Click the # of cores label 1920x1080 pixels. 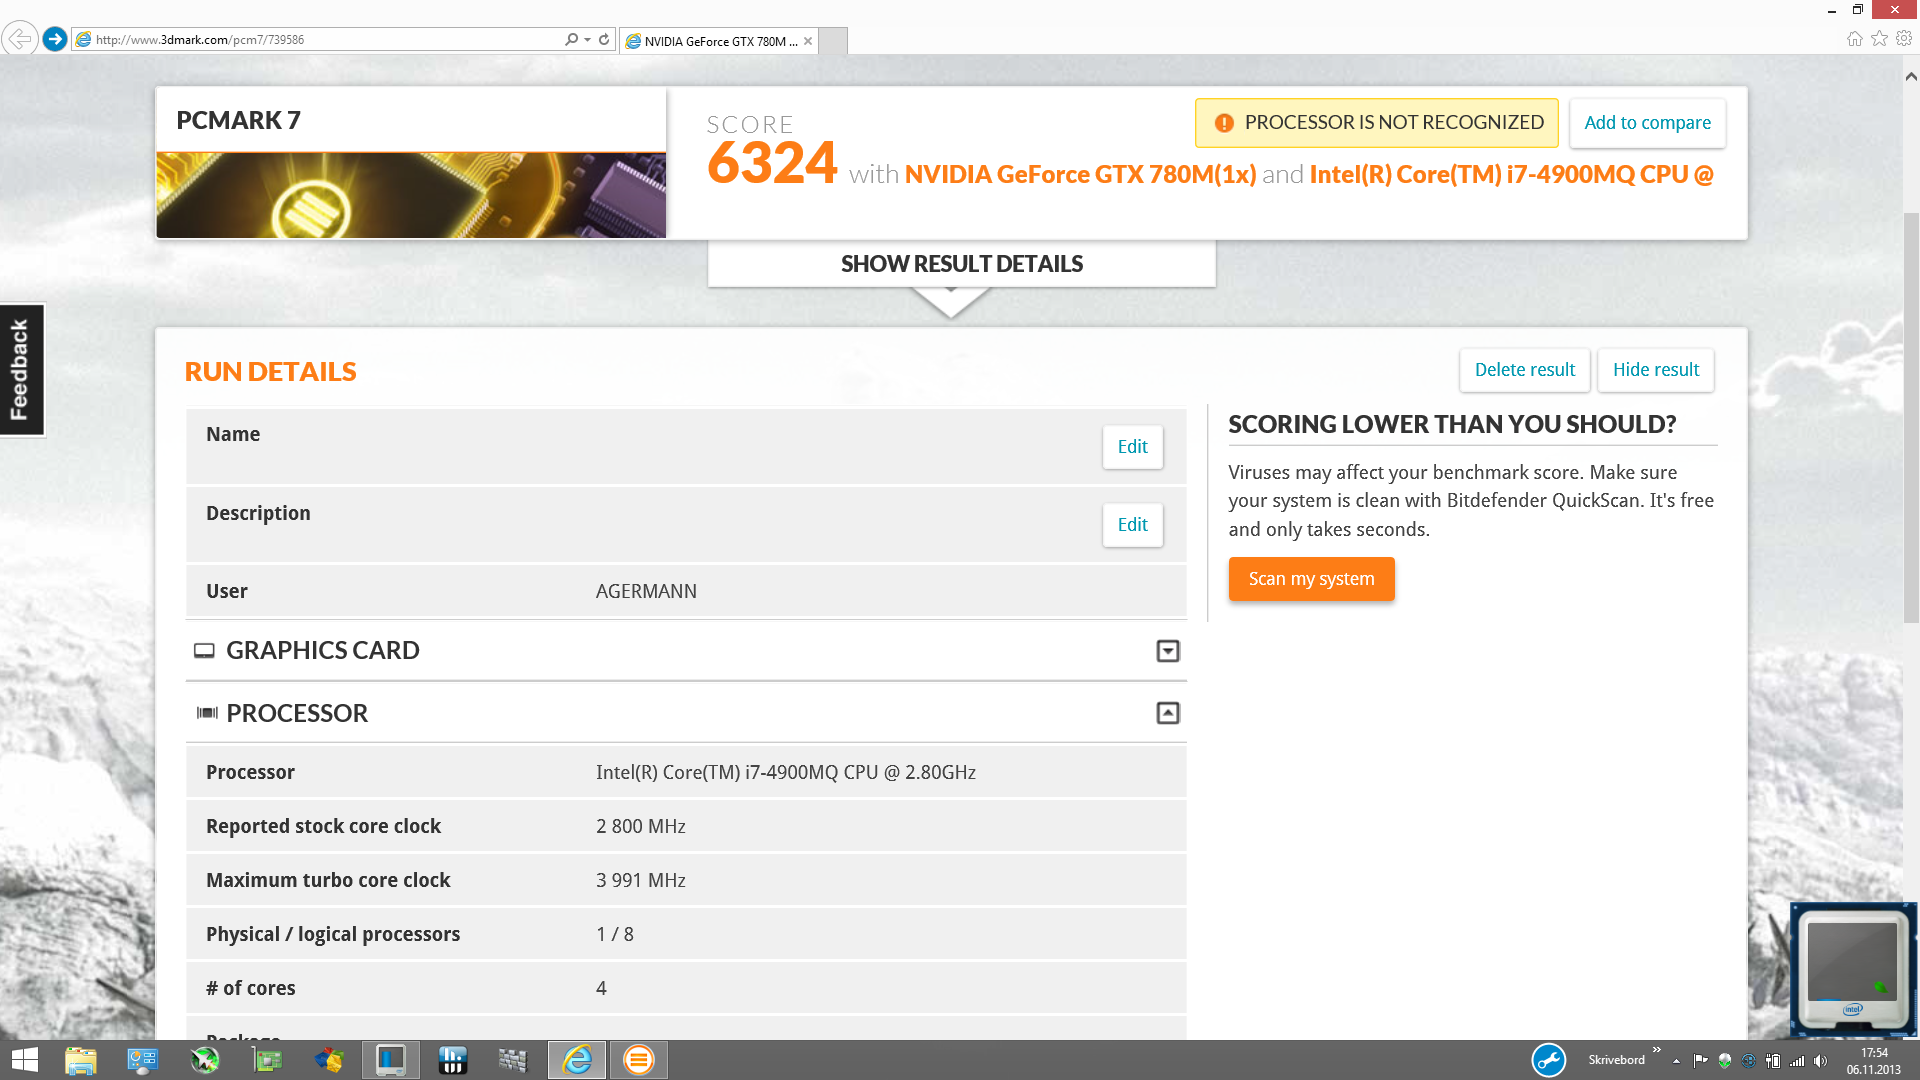pyautogui.click(x=250, y=988)
